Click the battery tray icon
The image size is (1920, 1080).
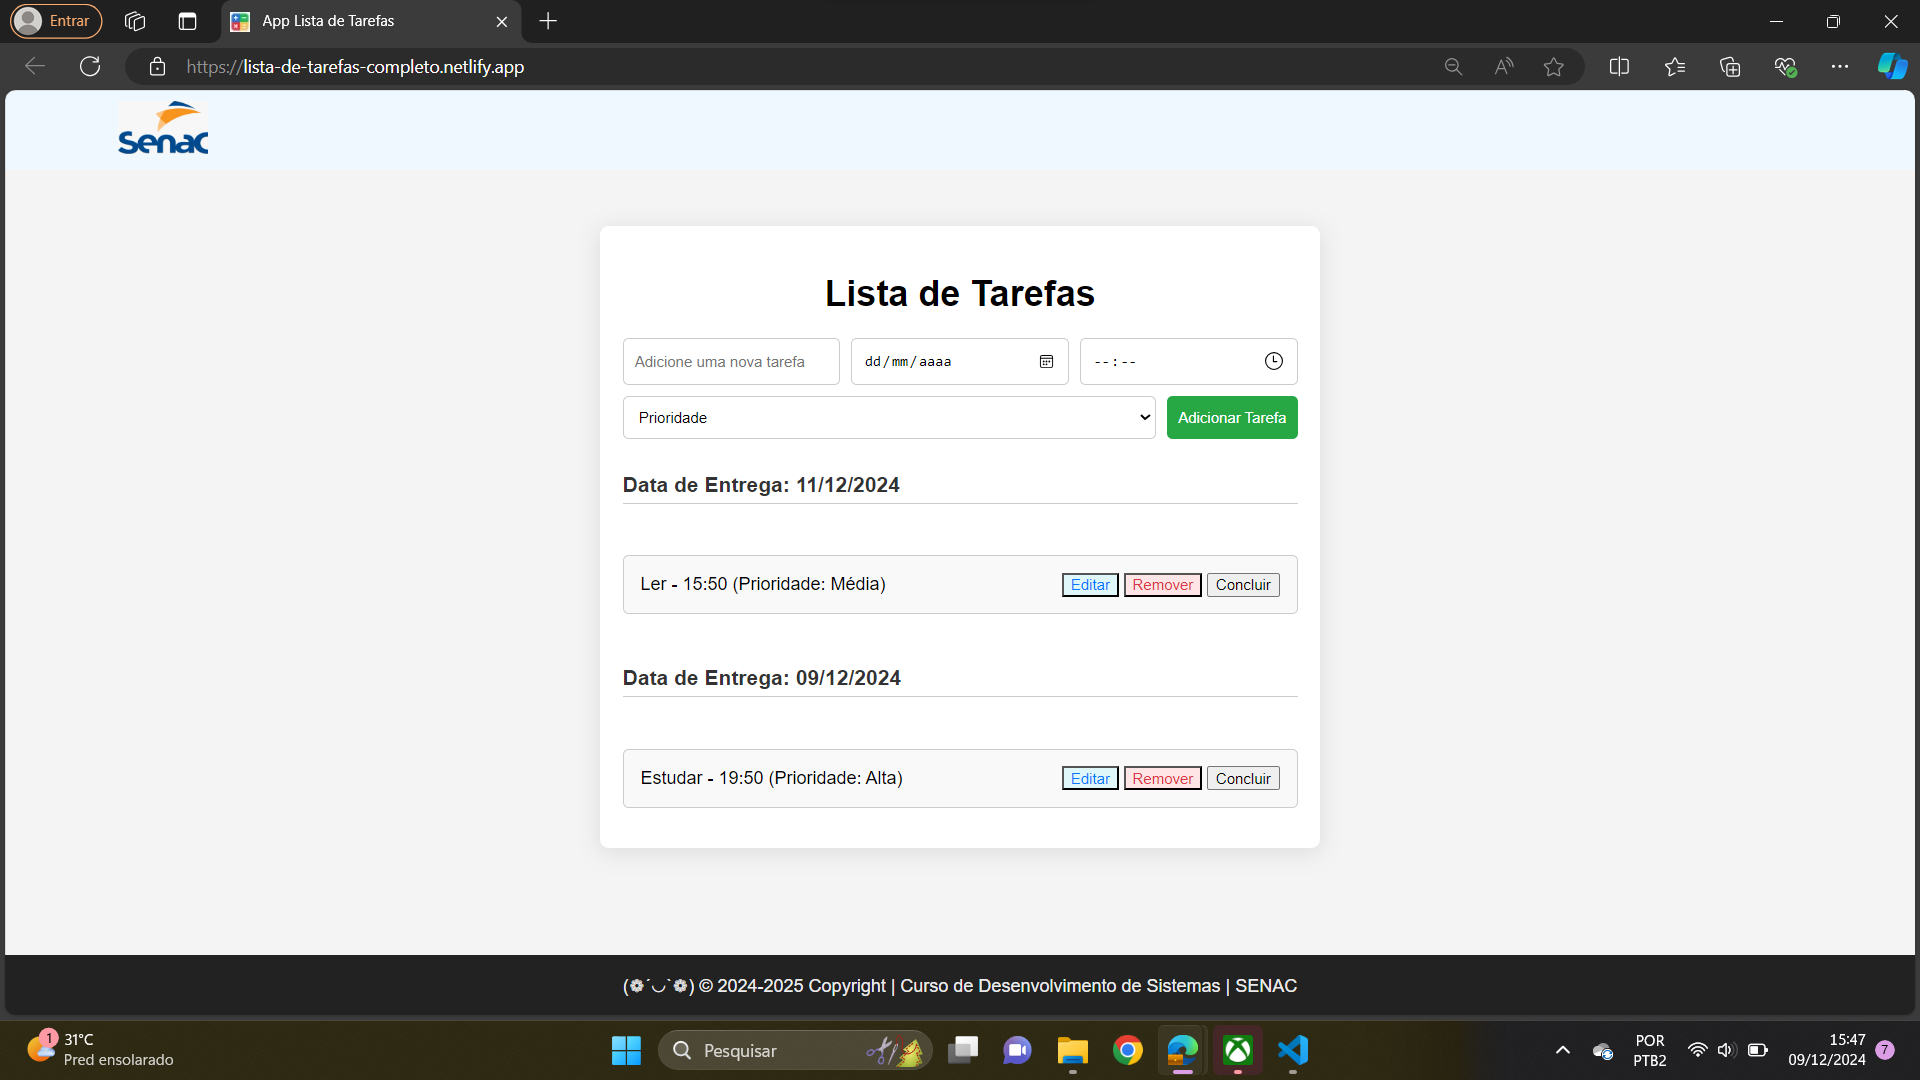pos(1757,1050)
